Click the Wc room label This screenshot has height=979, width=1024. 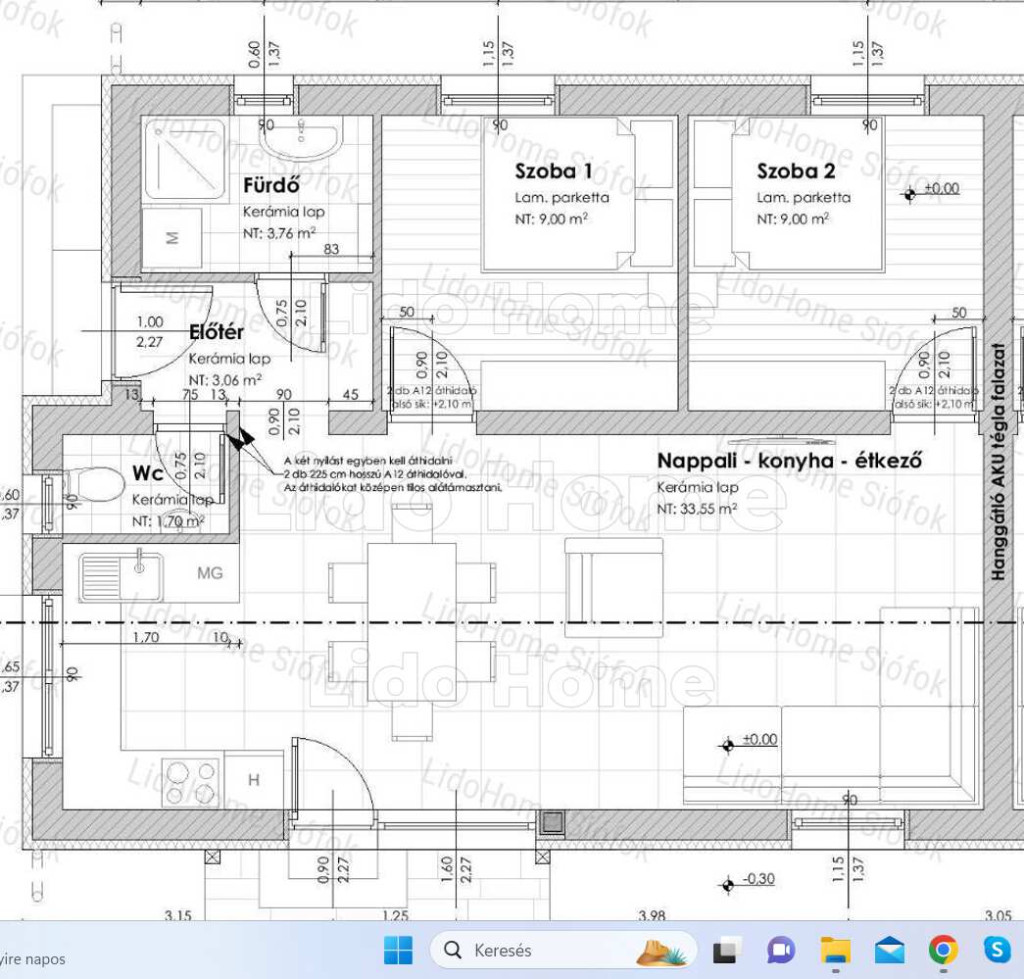tap(149, 472)
